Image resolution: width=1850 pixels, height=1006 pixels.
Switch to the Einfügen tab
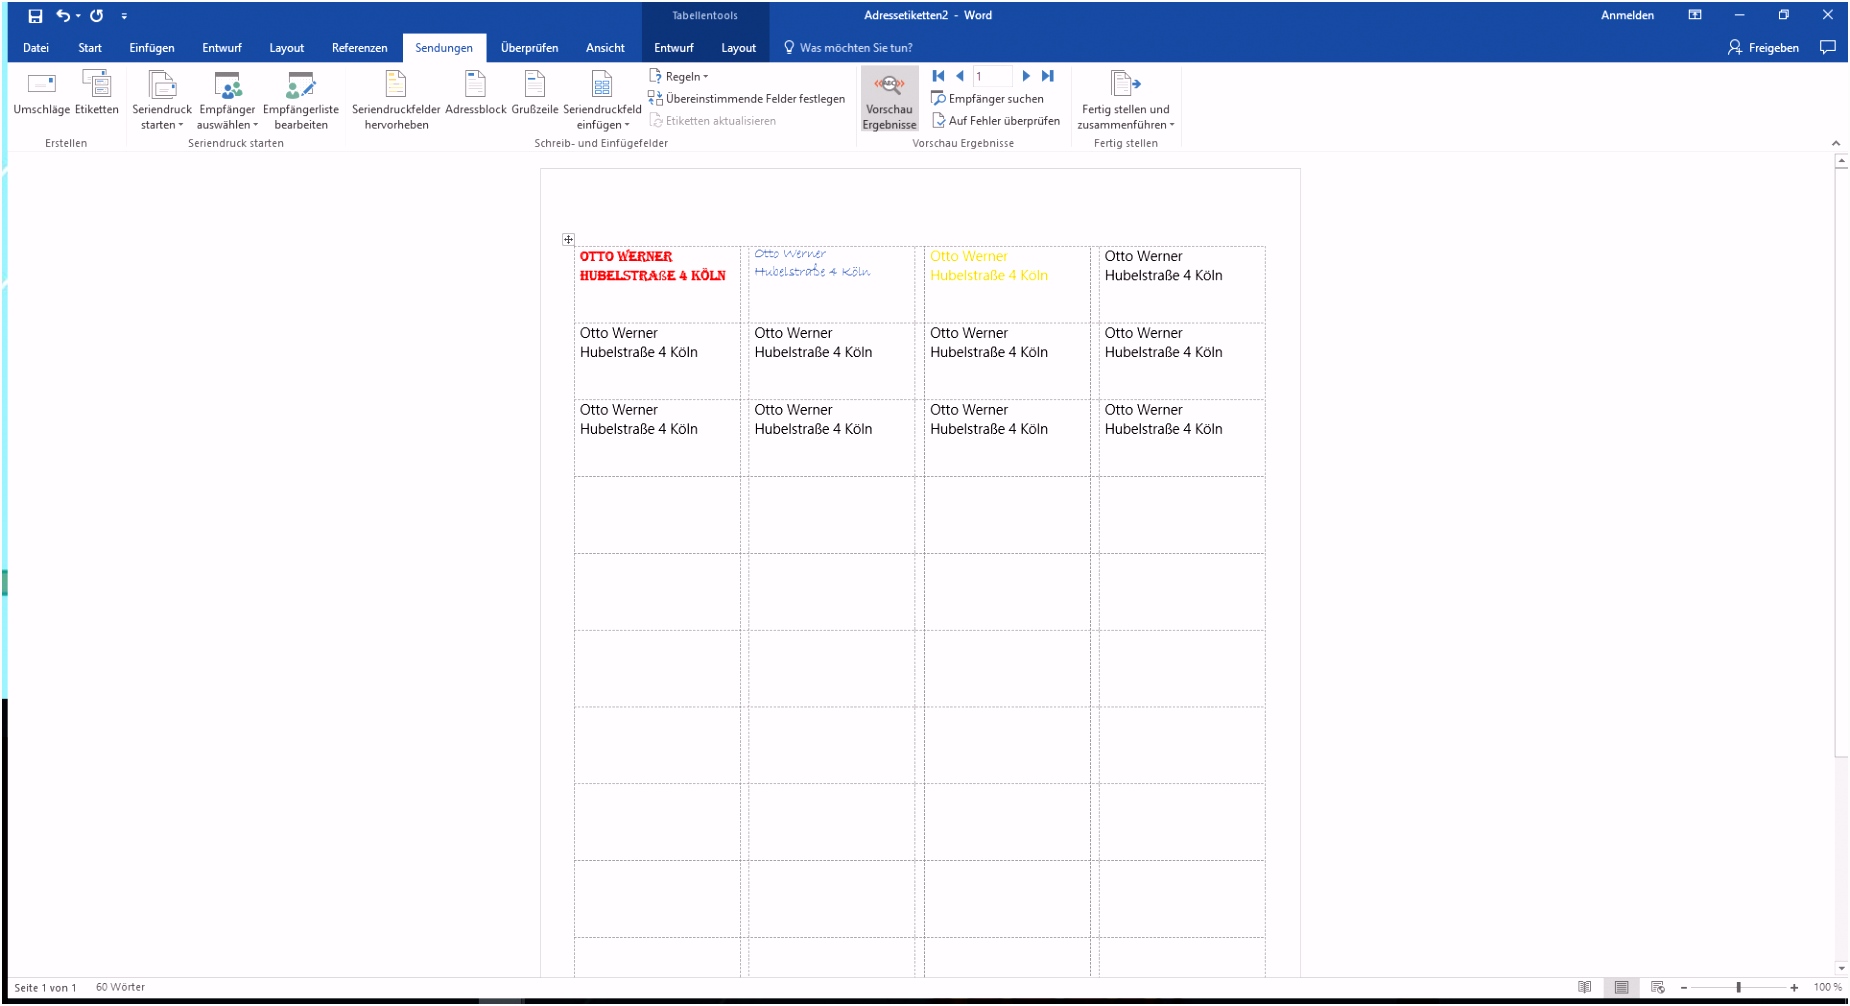(152, 48)
